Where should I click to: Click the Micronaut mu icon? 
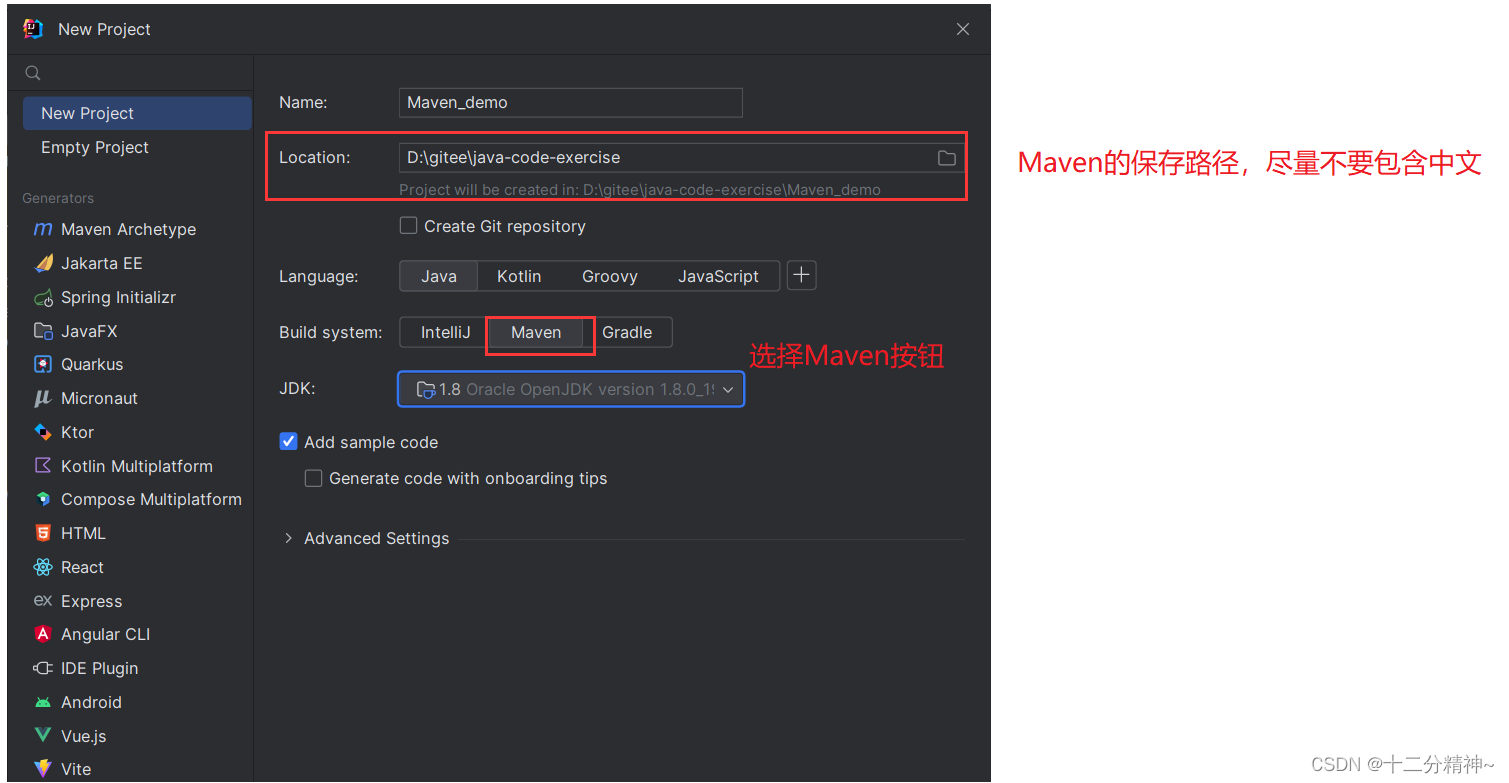[43, 398]
